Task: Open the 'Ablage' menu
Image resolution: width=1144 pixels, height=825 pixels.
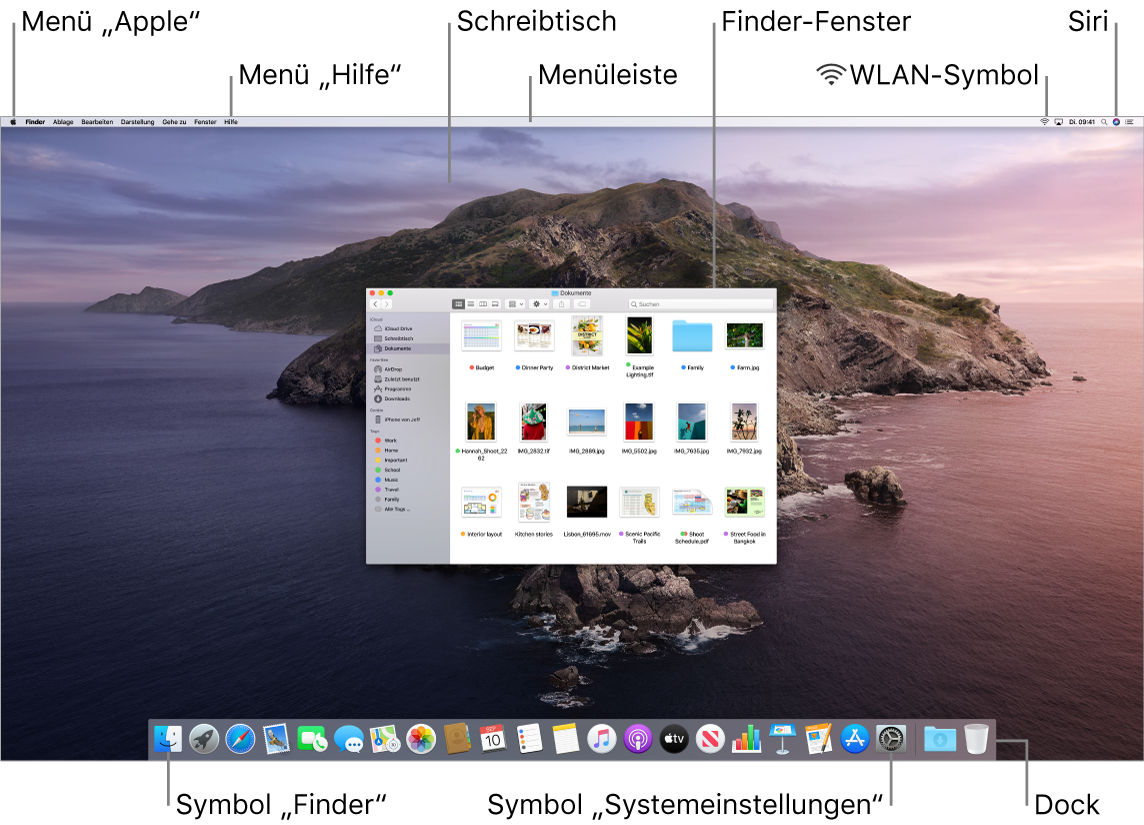Action: click(x=62, y=122)
